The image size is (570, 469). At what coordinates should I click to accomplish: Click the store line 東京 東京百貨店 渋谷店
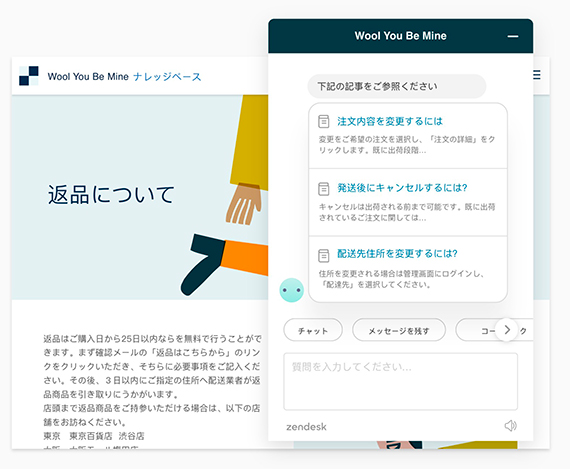pos(94,436)
